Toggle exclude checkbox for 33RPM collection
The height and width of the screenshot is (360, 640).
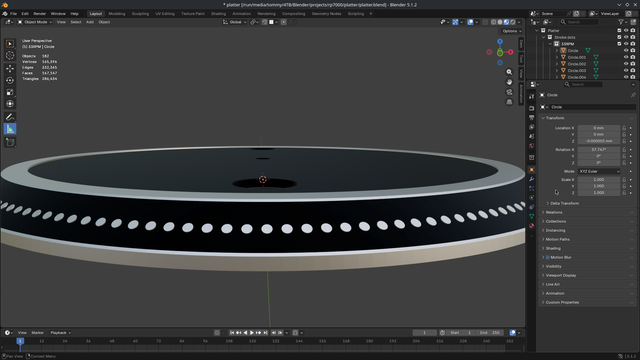coord(619,44)
